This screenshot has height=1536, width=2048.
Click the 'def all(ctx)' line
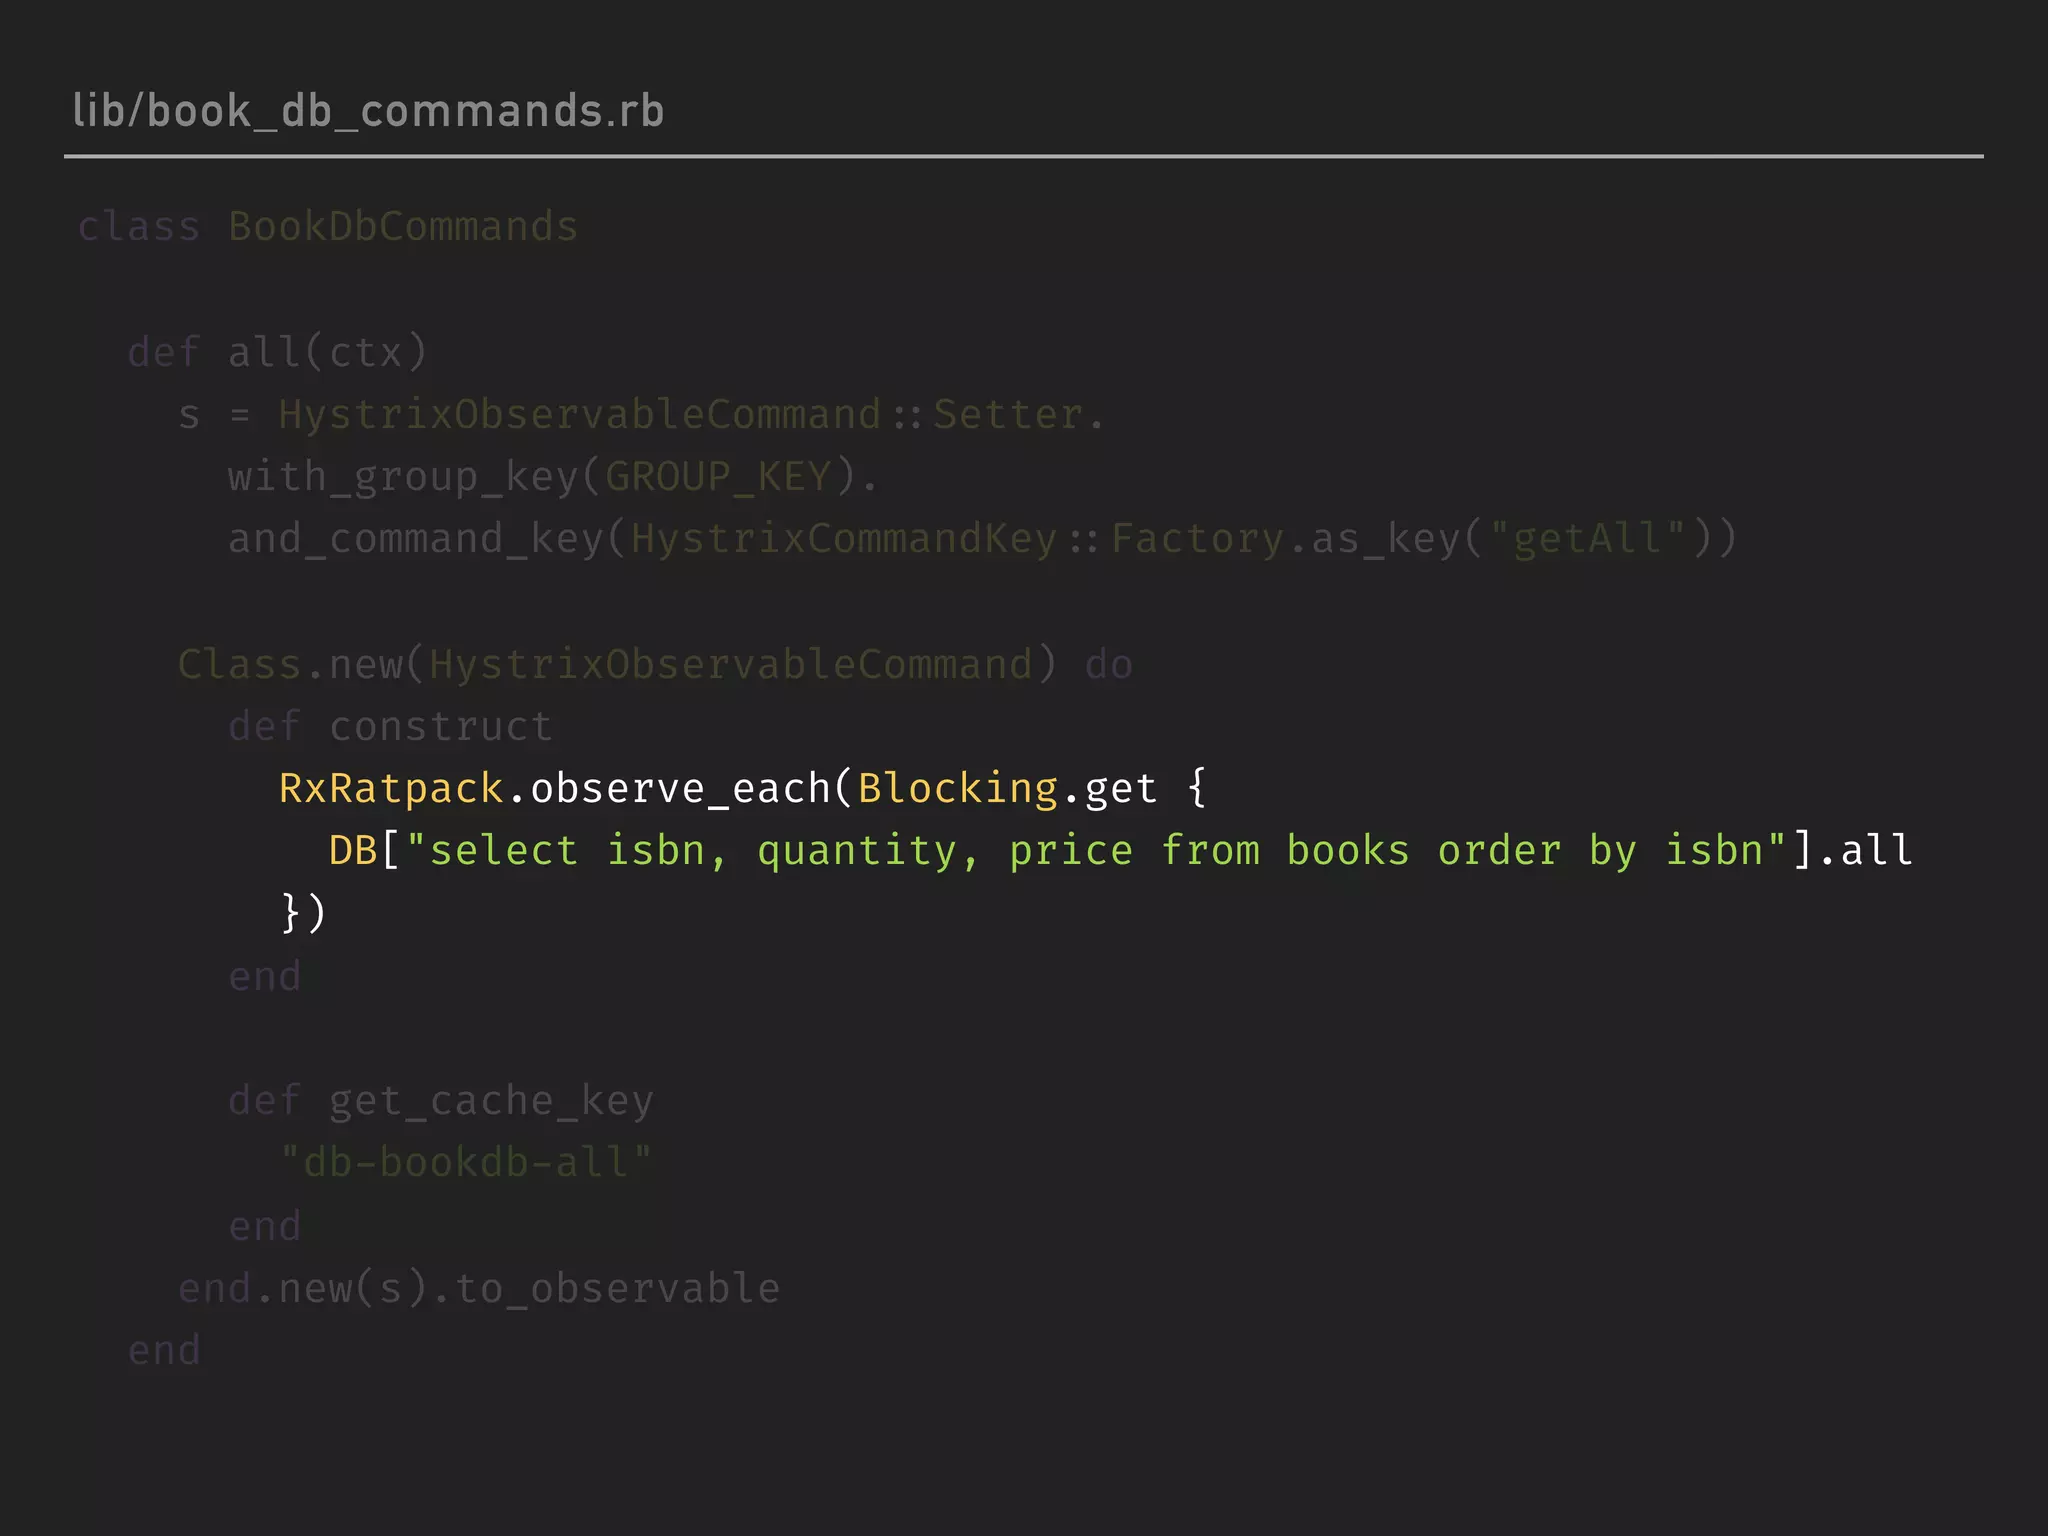point(278,352)
